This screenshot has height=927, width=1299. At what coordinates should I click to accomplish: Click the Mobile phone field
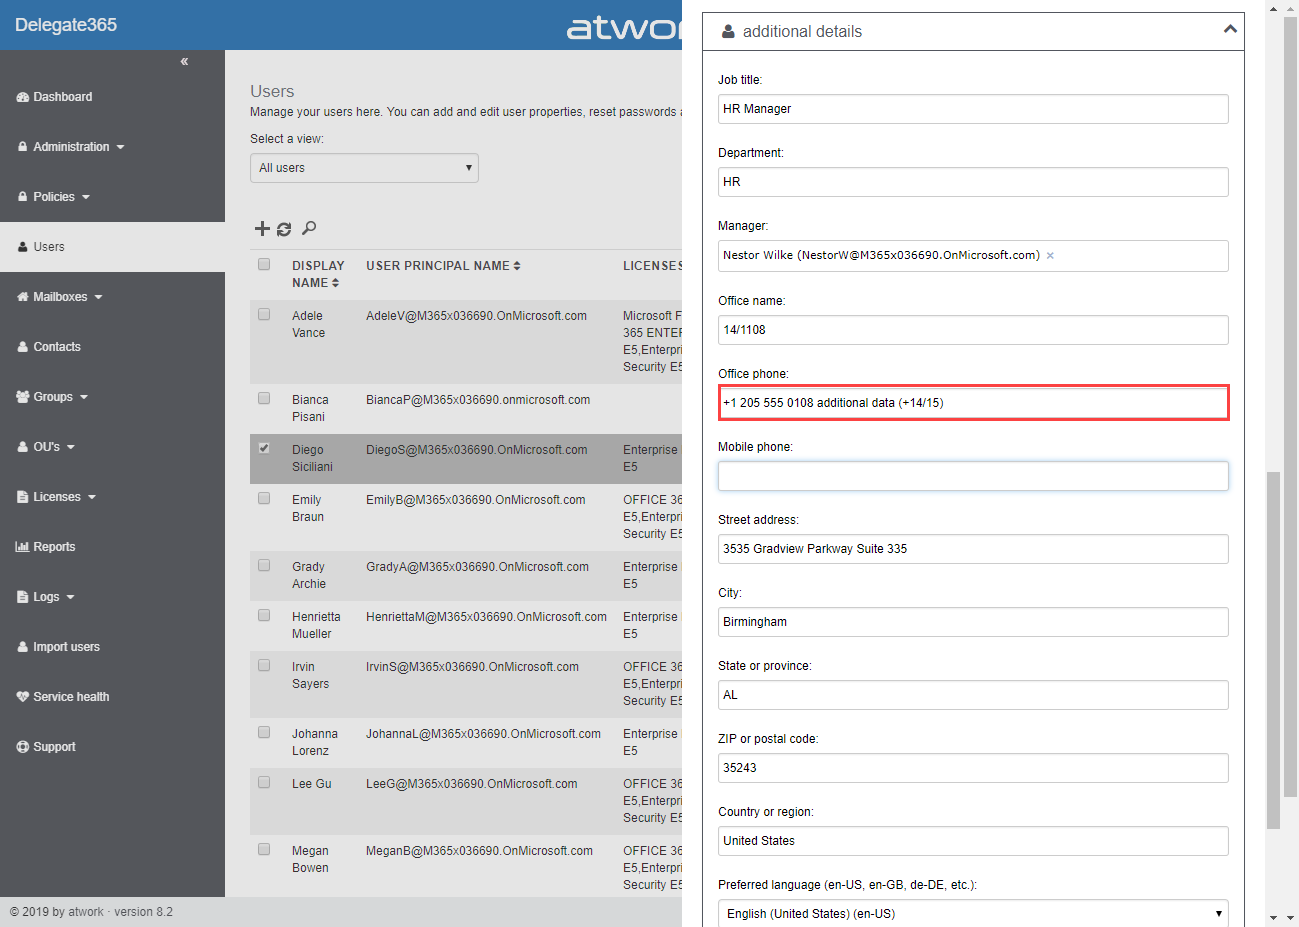pos(973,476)
